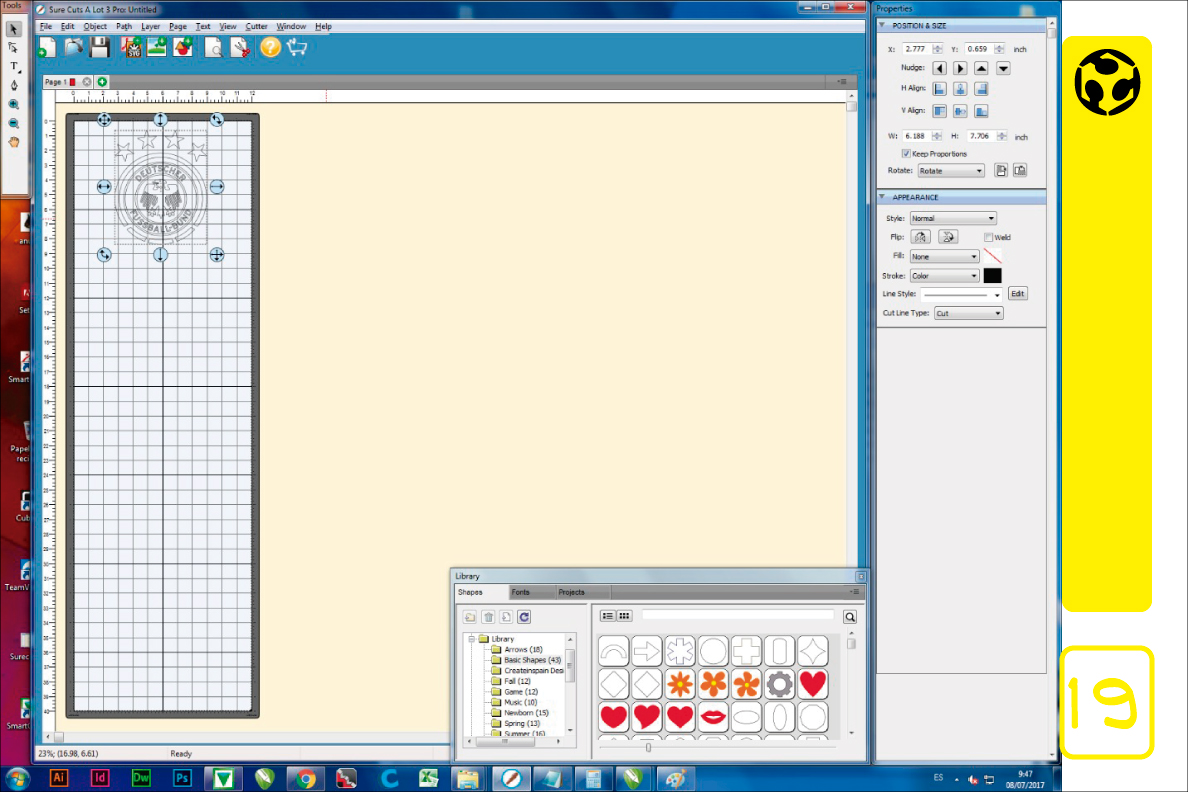Nudge the selection left
This screenshot has width=1188, height=792.
[939, 68]
